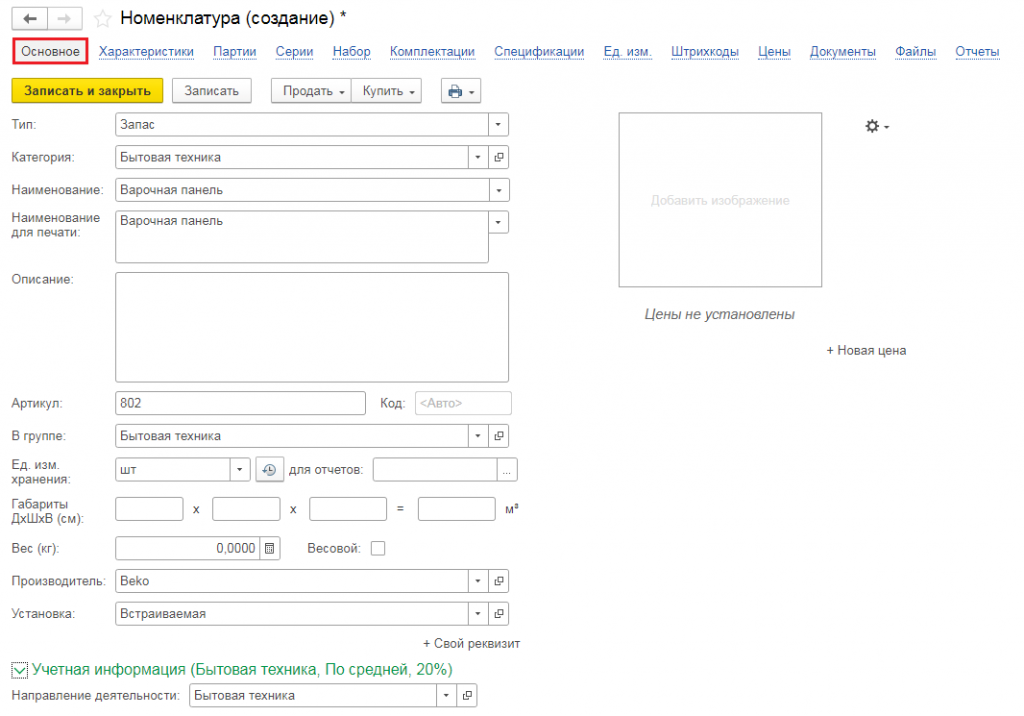1024x716 pixels.
Task: Click Записать и закрыть button
Action: [x=88, y=91]
